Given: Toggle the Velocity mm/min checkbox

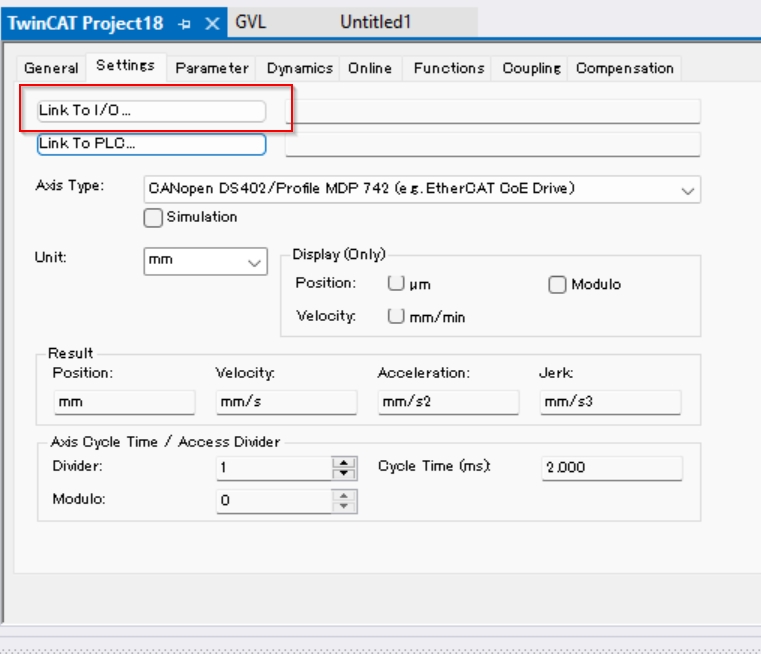Looking at the screenshot, I should coord(396,316).
